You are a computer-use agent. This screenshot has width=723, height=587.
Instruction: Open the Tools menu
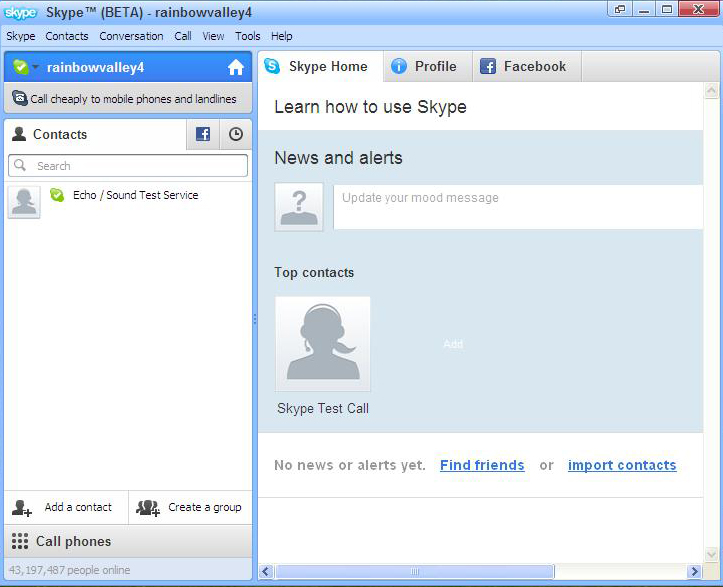pos(248,36)
